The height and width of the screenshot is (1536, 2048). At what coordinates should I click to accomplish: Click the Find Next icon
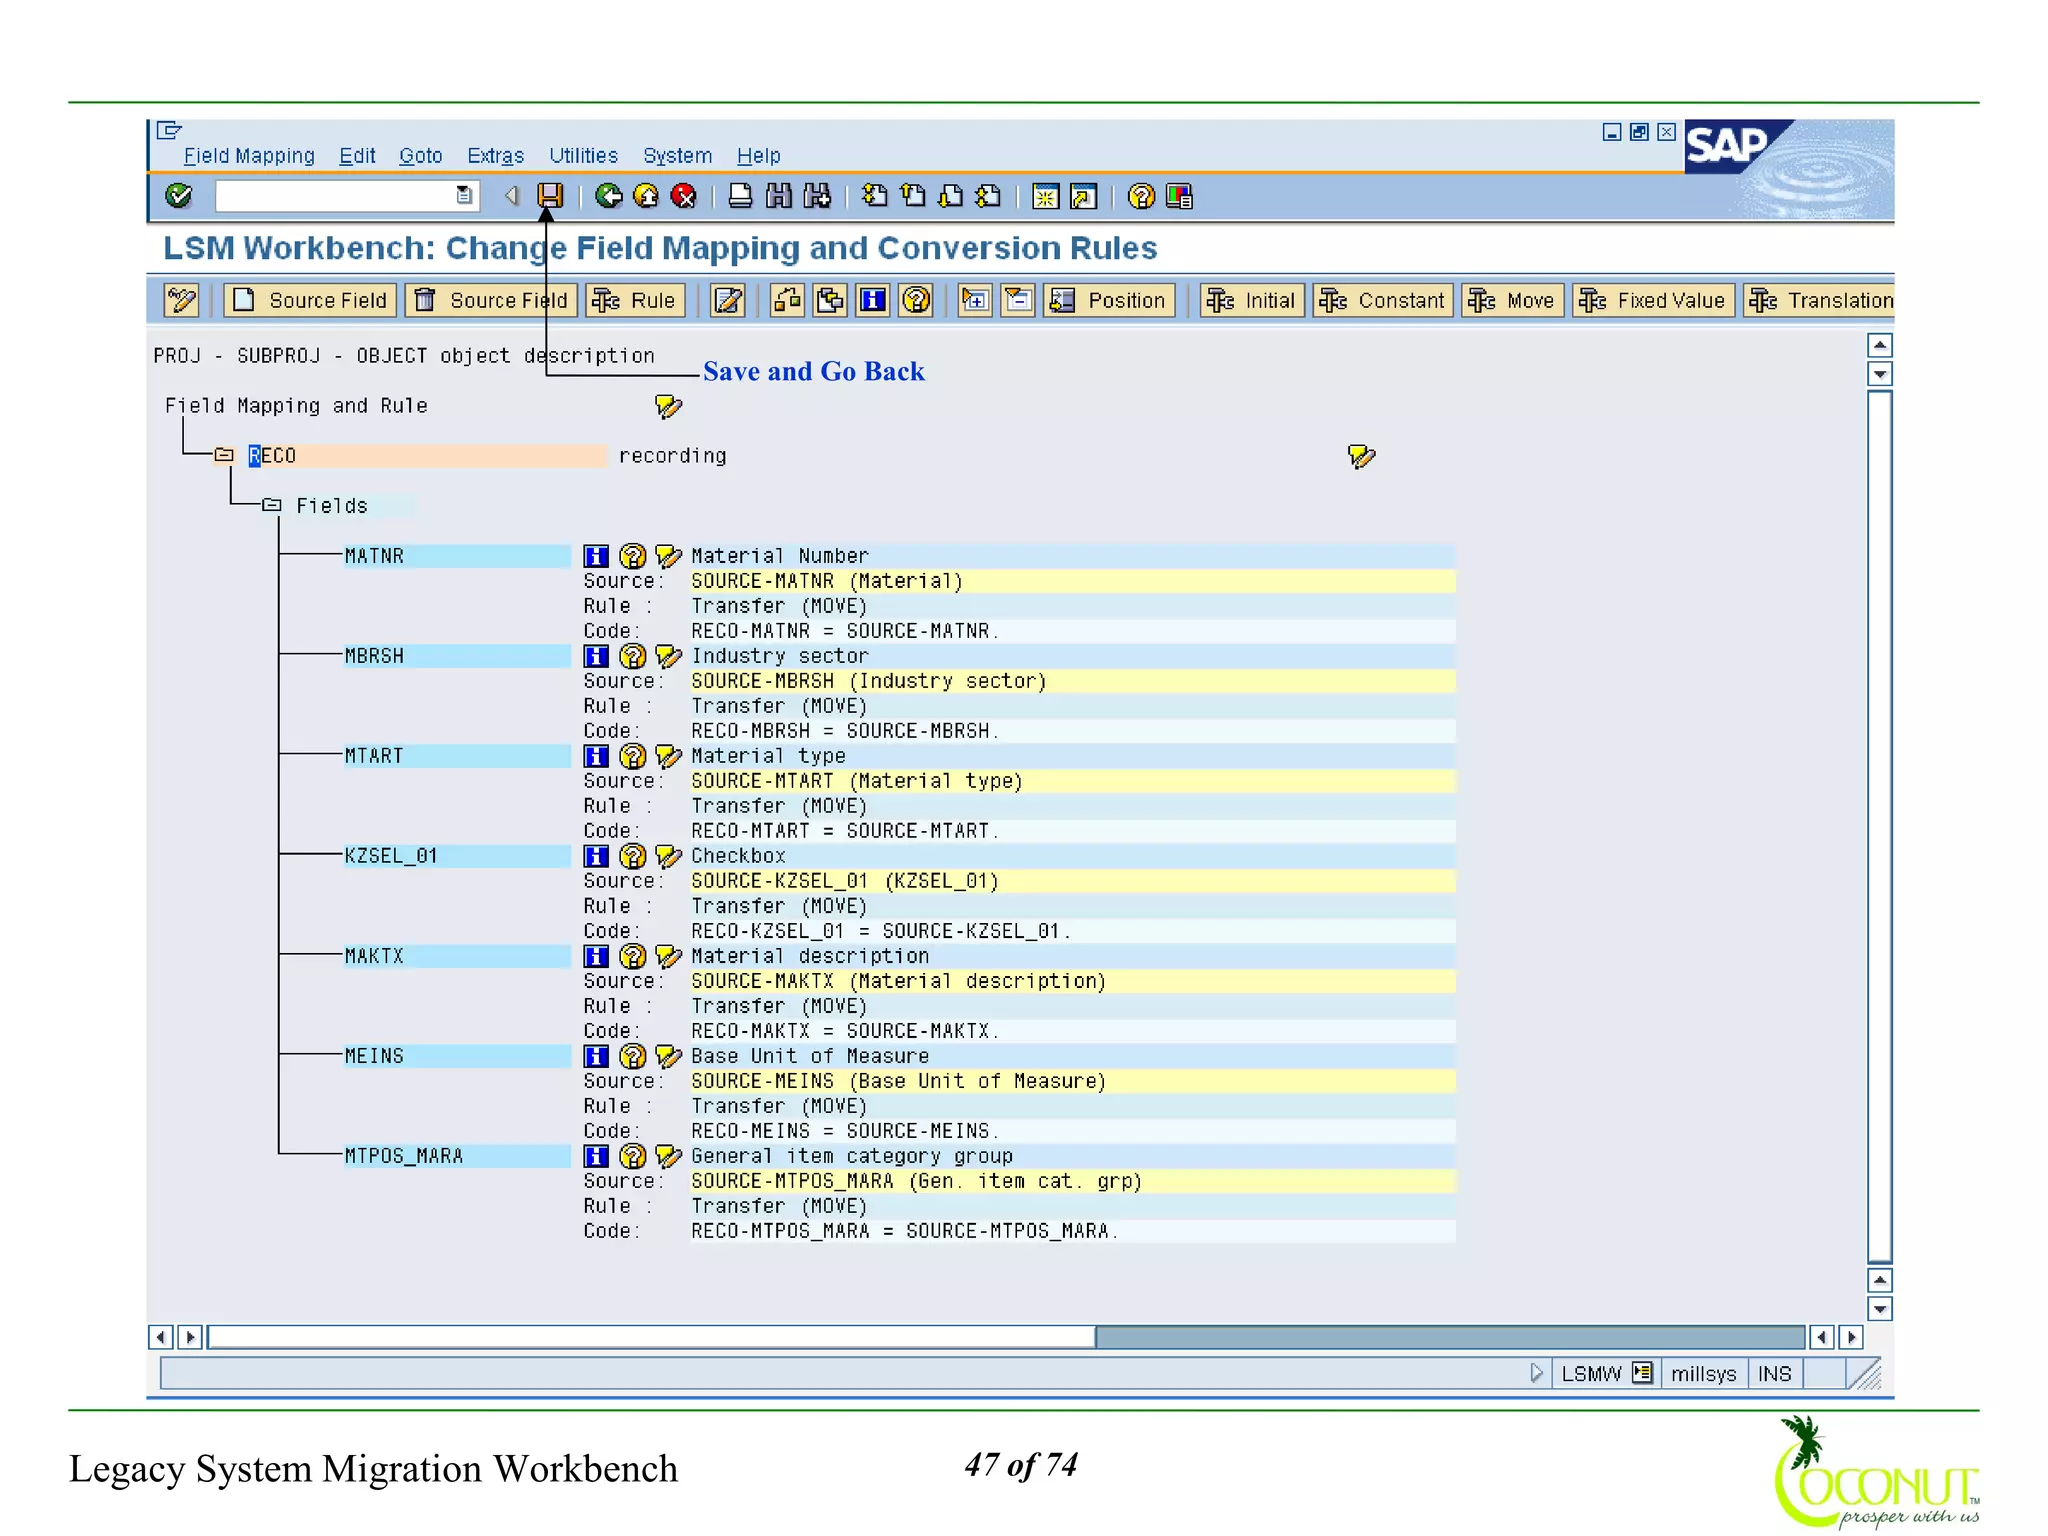817,196
